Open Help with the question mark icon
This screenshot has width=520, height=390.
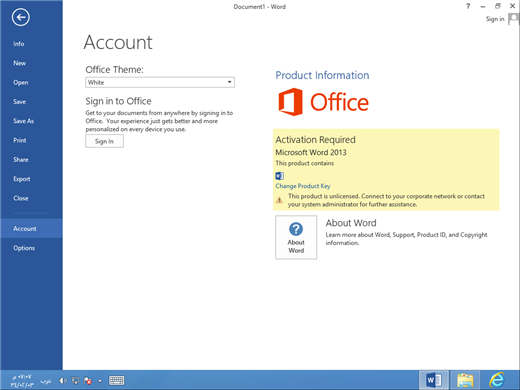(x=468, y=6)
